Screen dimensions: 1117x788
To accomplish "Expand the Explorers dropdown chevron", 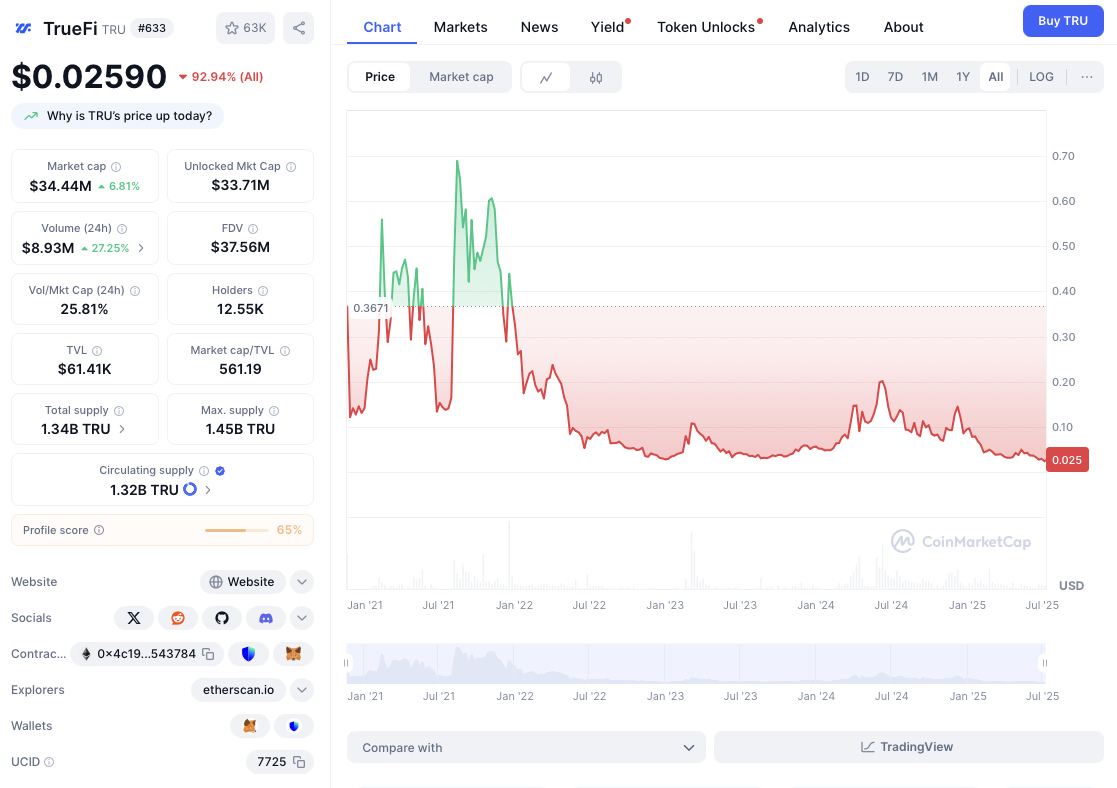I will click(x=302, y=690).
